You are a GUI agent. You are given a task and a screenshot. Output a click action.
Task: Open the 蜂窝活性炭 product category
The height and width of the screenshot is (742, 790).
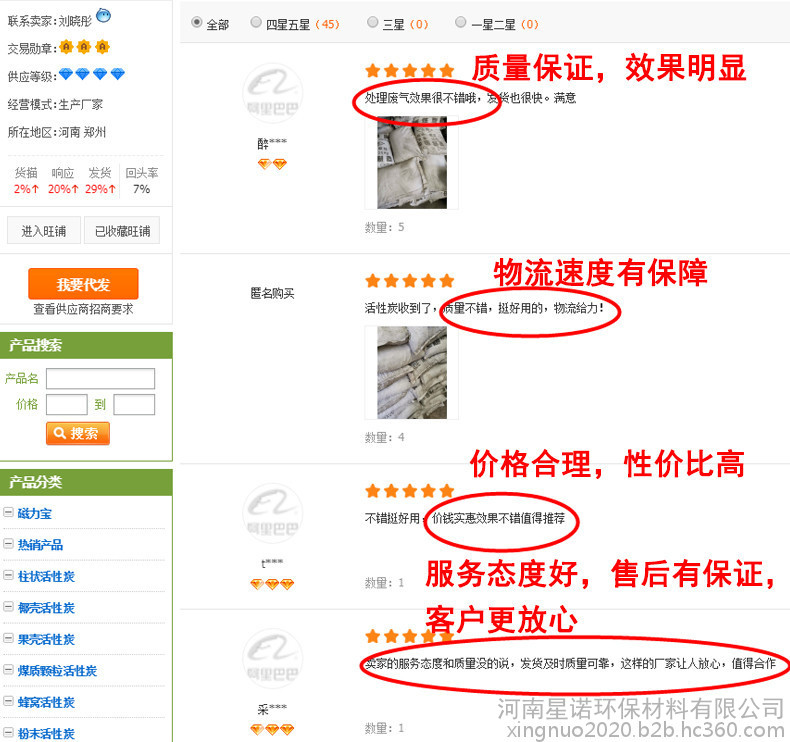pos(46,702)
